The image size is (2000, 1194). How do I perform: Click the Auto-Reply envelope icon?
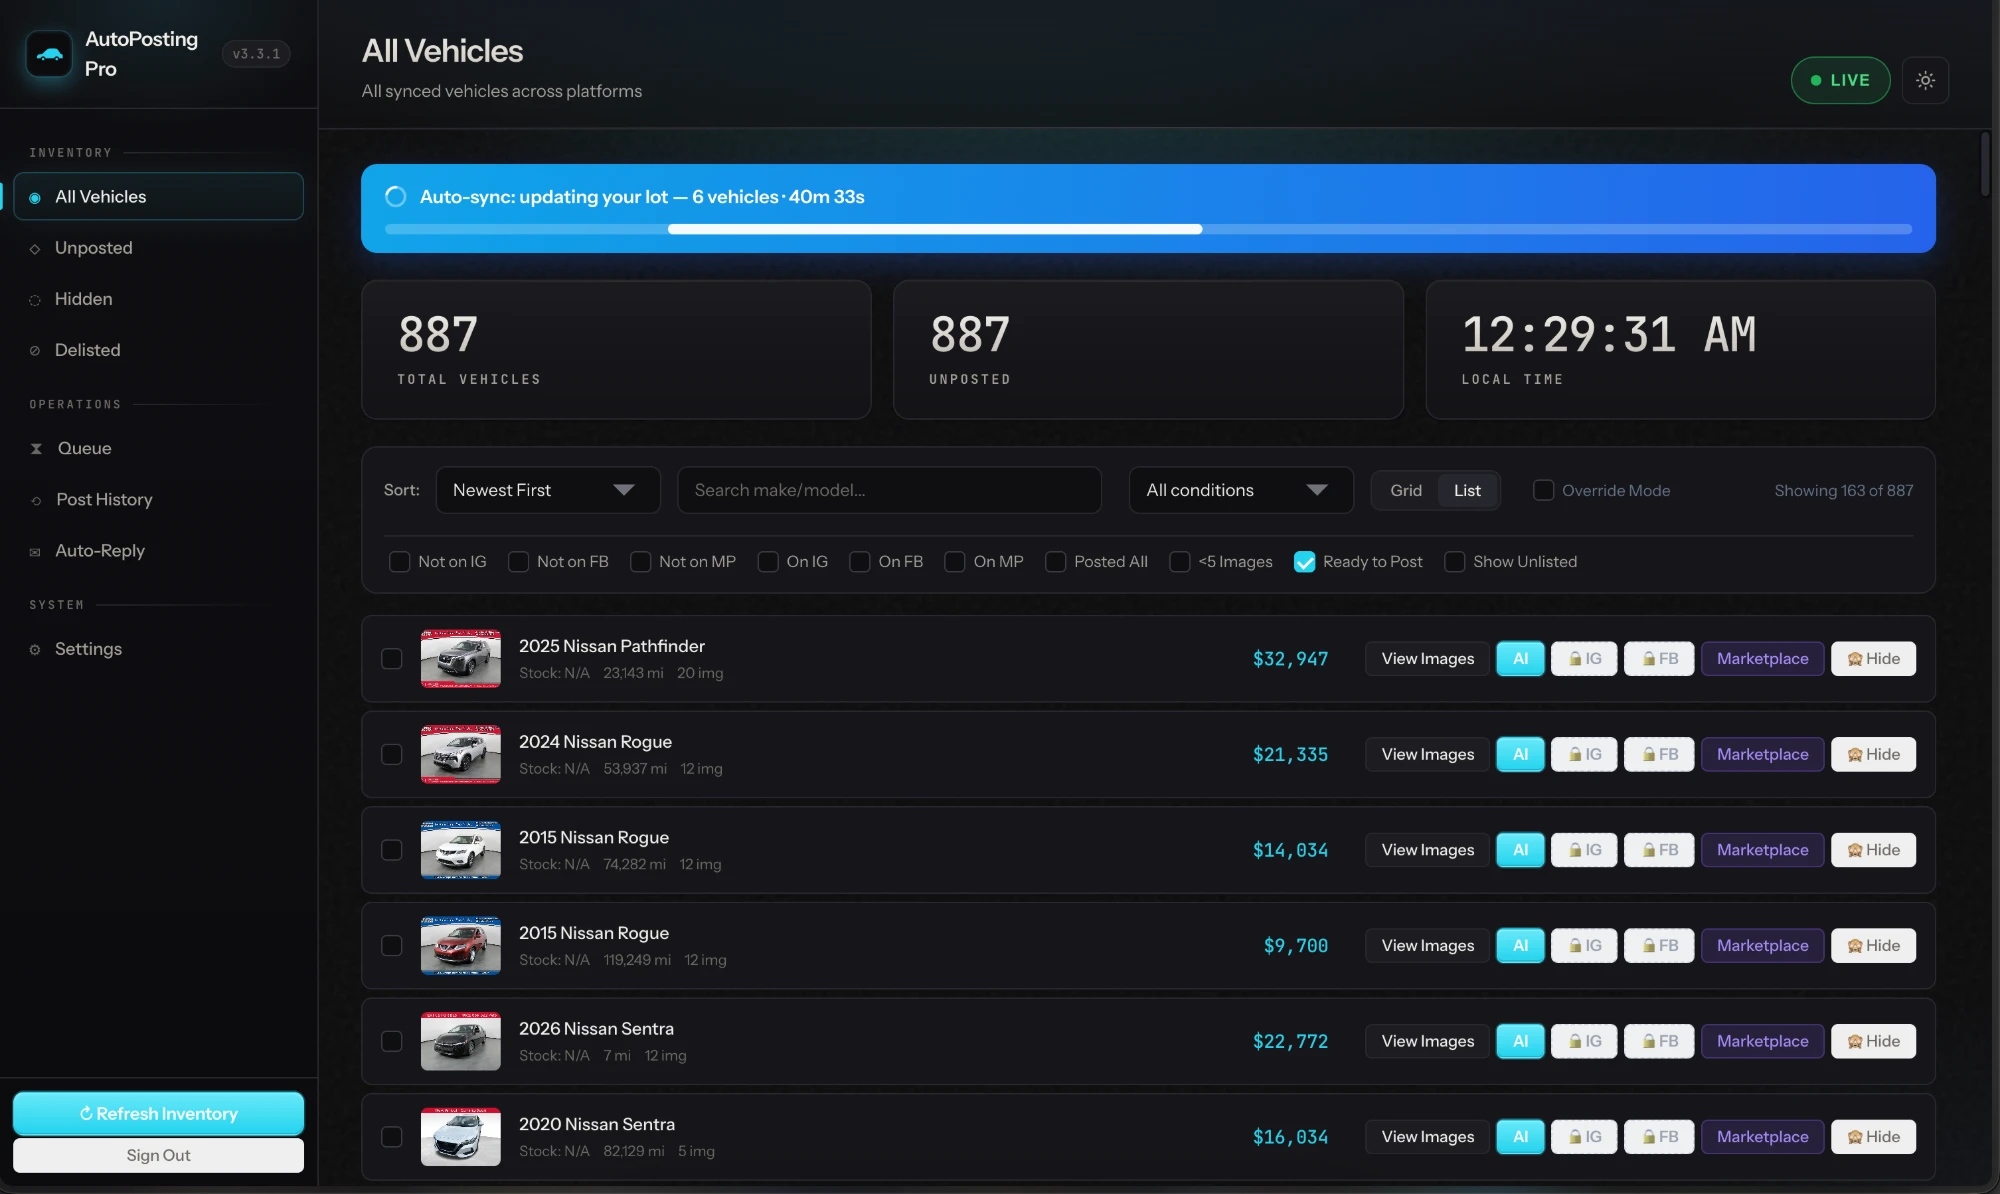coord(35,552)
